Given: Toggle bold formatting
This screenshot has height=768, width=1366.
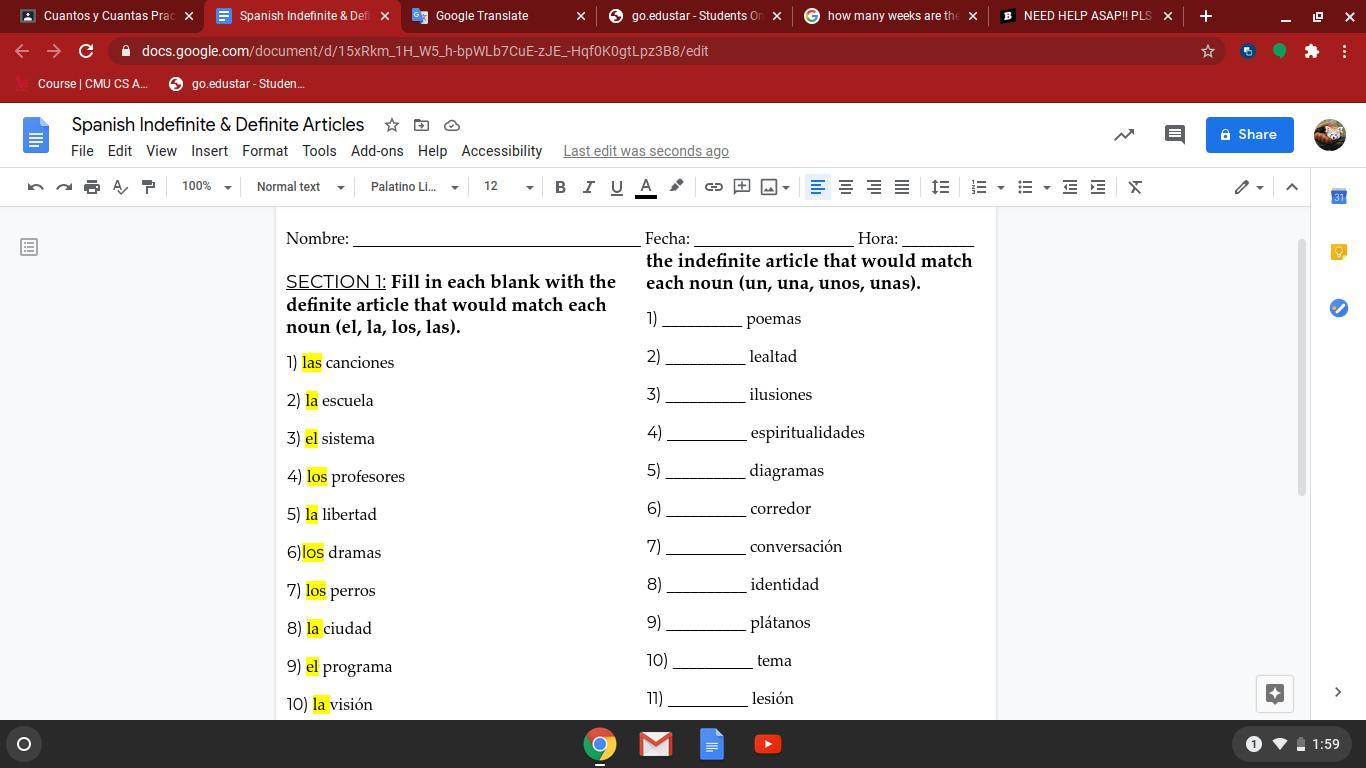Looking at the screenshot, I should pos(560,187).
